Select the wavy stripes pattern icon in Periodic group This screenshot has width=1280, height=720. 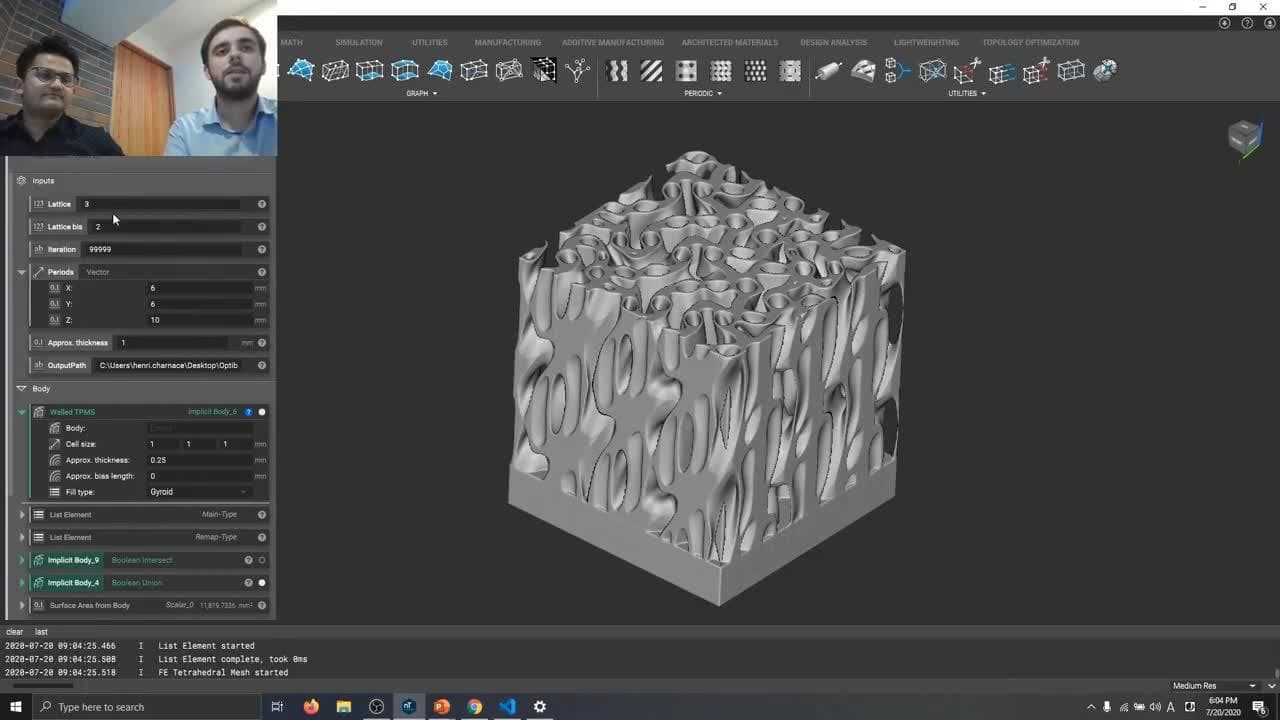pyautogui.click(x=617, y=71)
